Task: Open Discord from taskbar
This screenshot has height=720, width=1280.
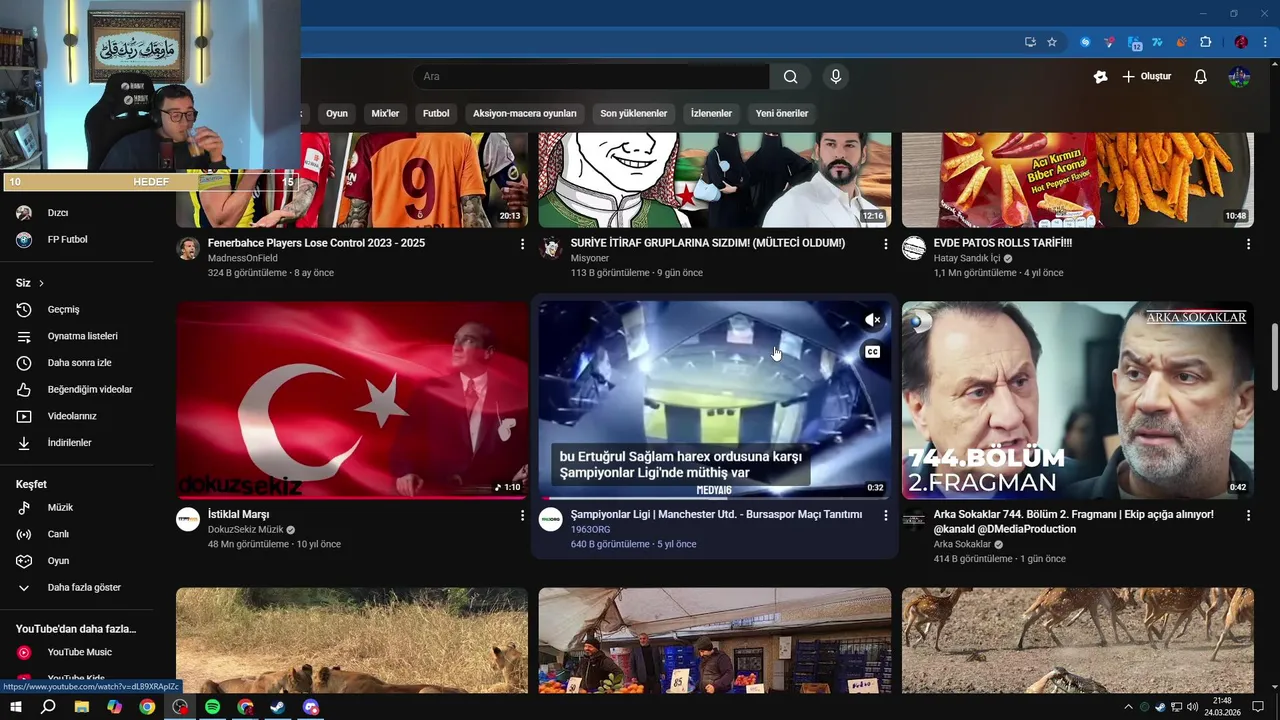Action: [311, 707]
